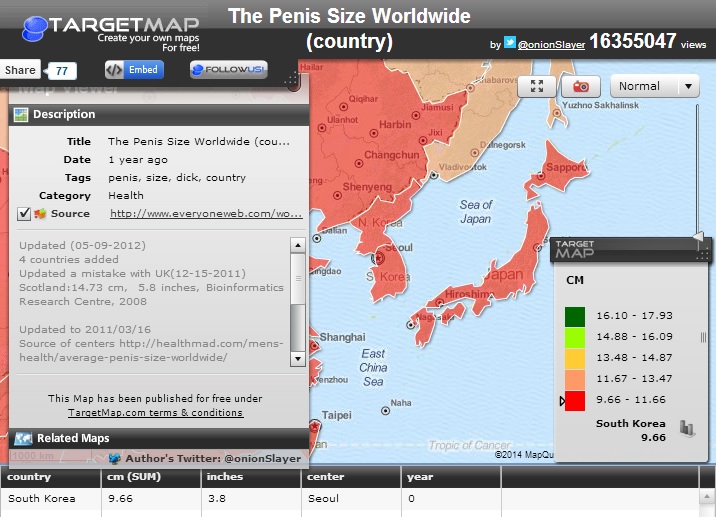Click the Related Maps header icon

click(23, 438)
